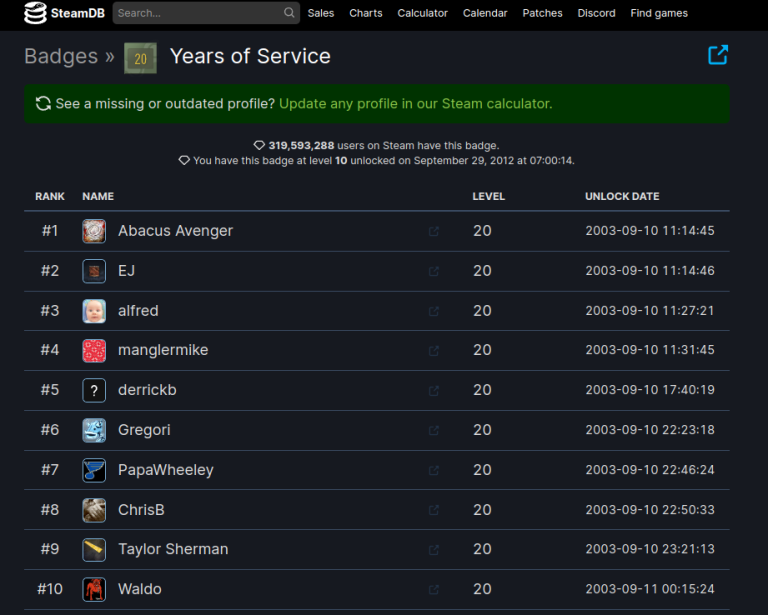Screen dimensions: 768x615
Task: Open Gregori profile name link
Action: [x=144, y=430]
